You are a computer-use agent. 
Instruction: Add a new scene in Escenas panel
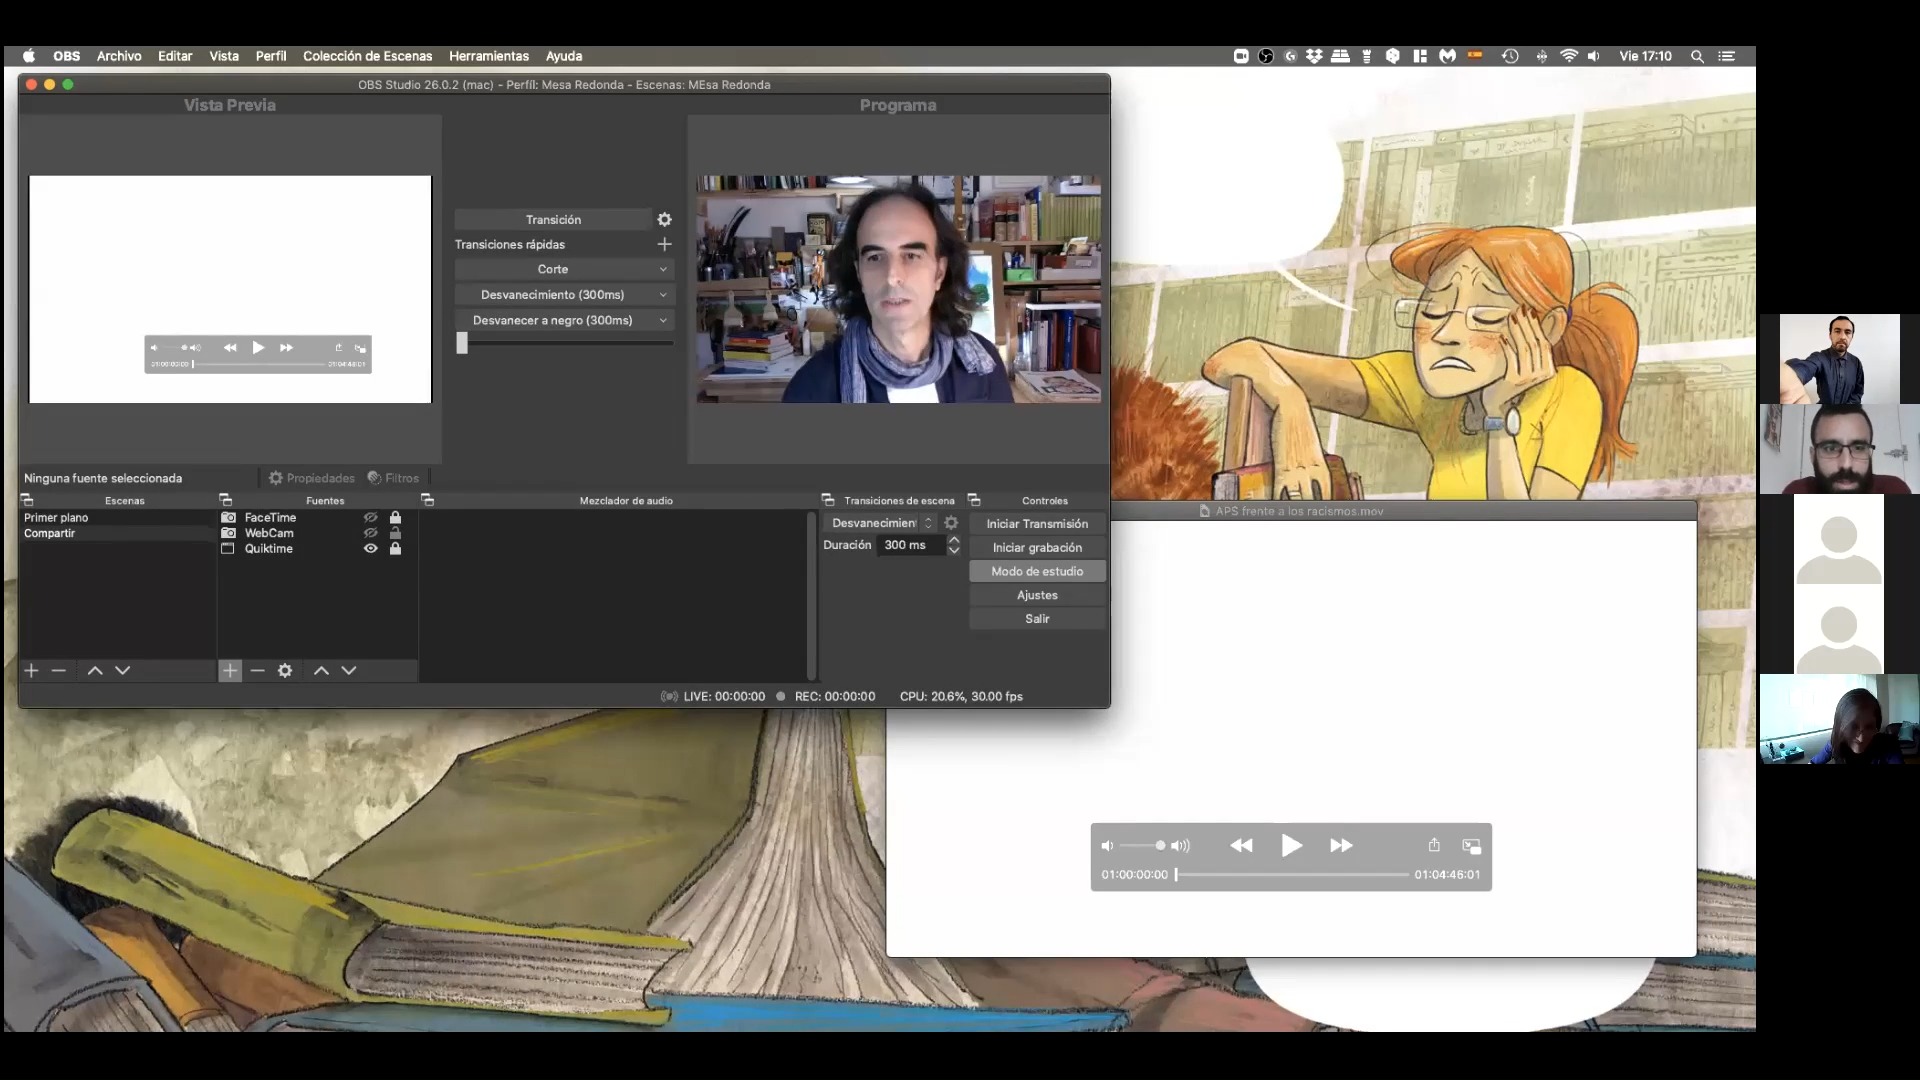[x=31, y=670]
